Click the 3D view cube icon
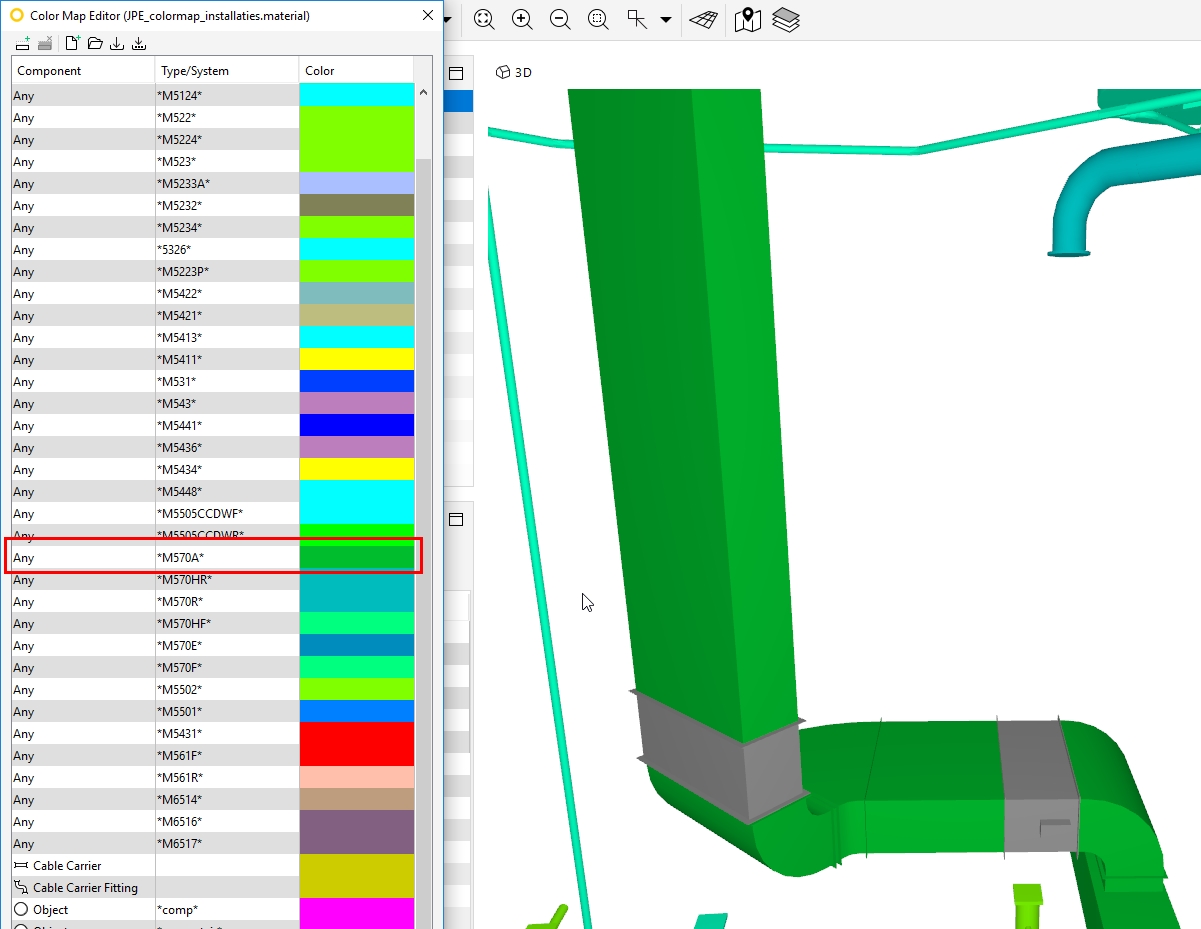Image resolution: width=1201 pixels, height=929 pixels. pyautogui.click(x=503, y=72)
